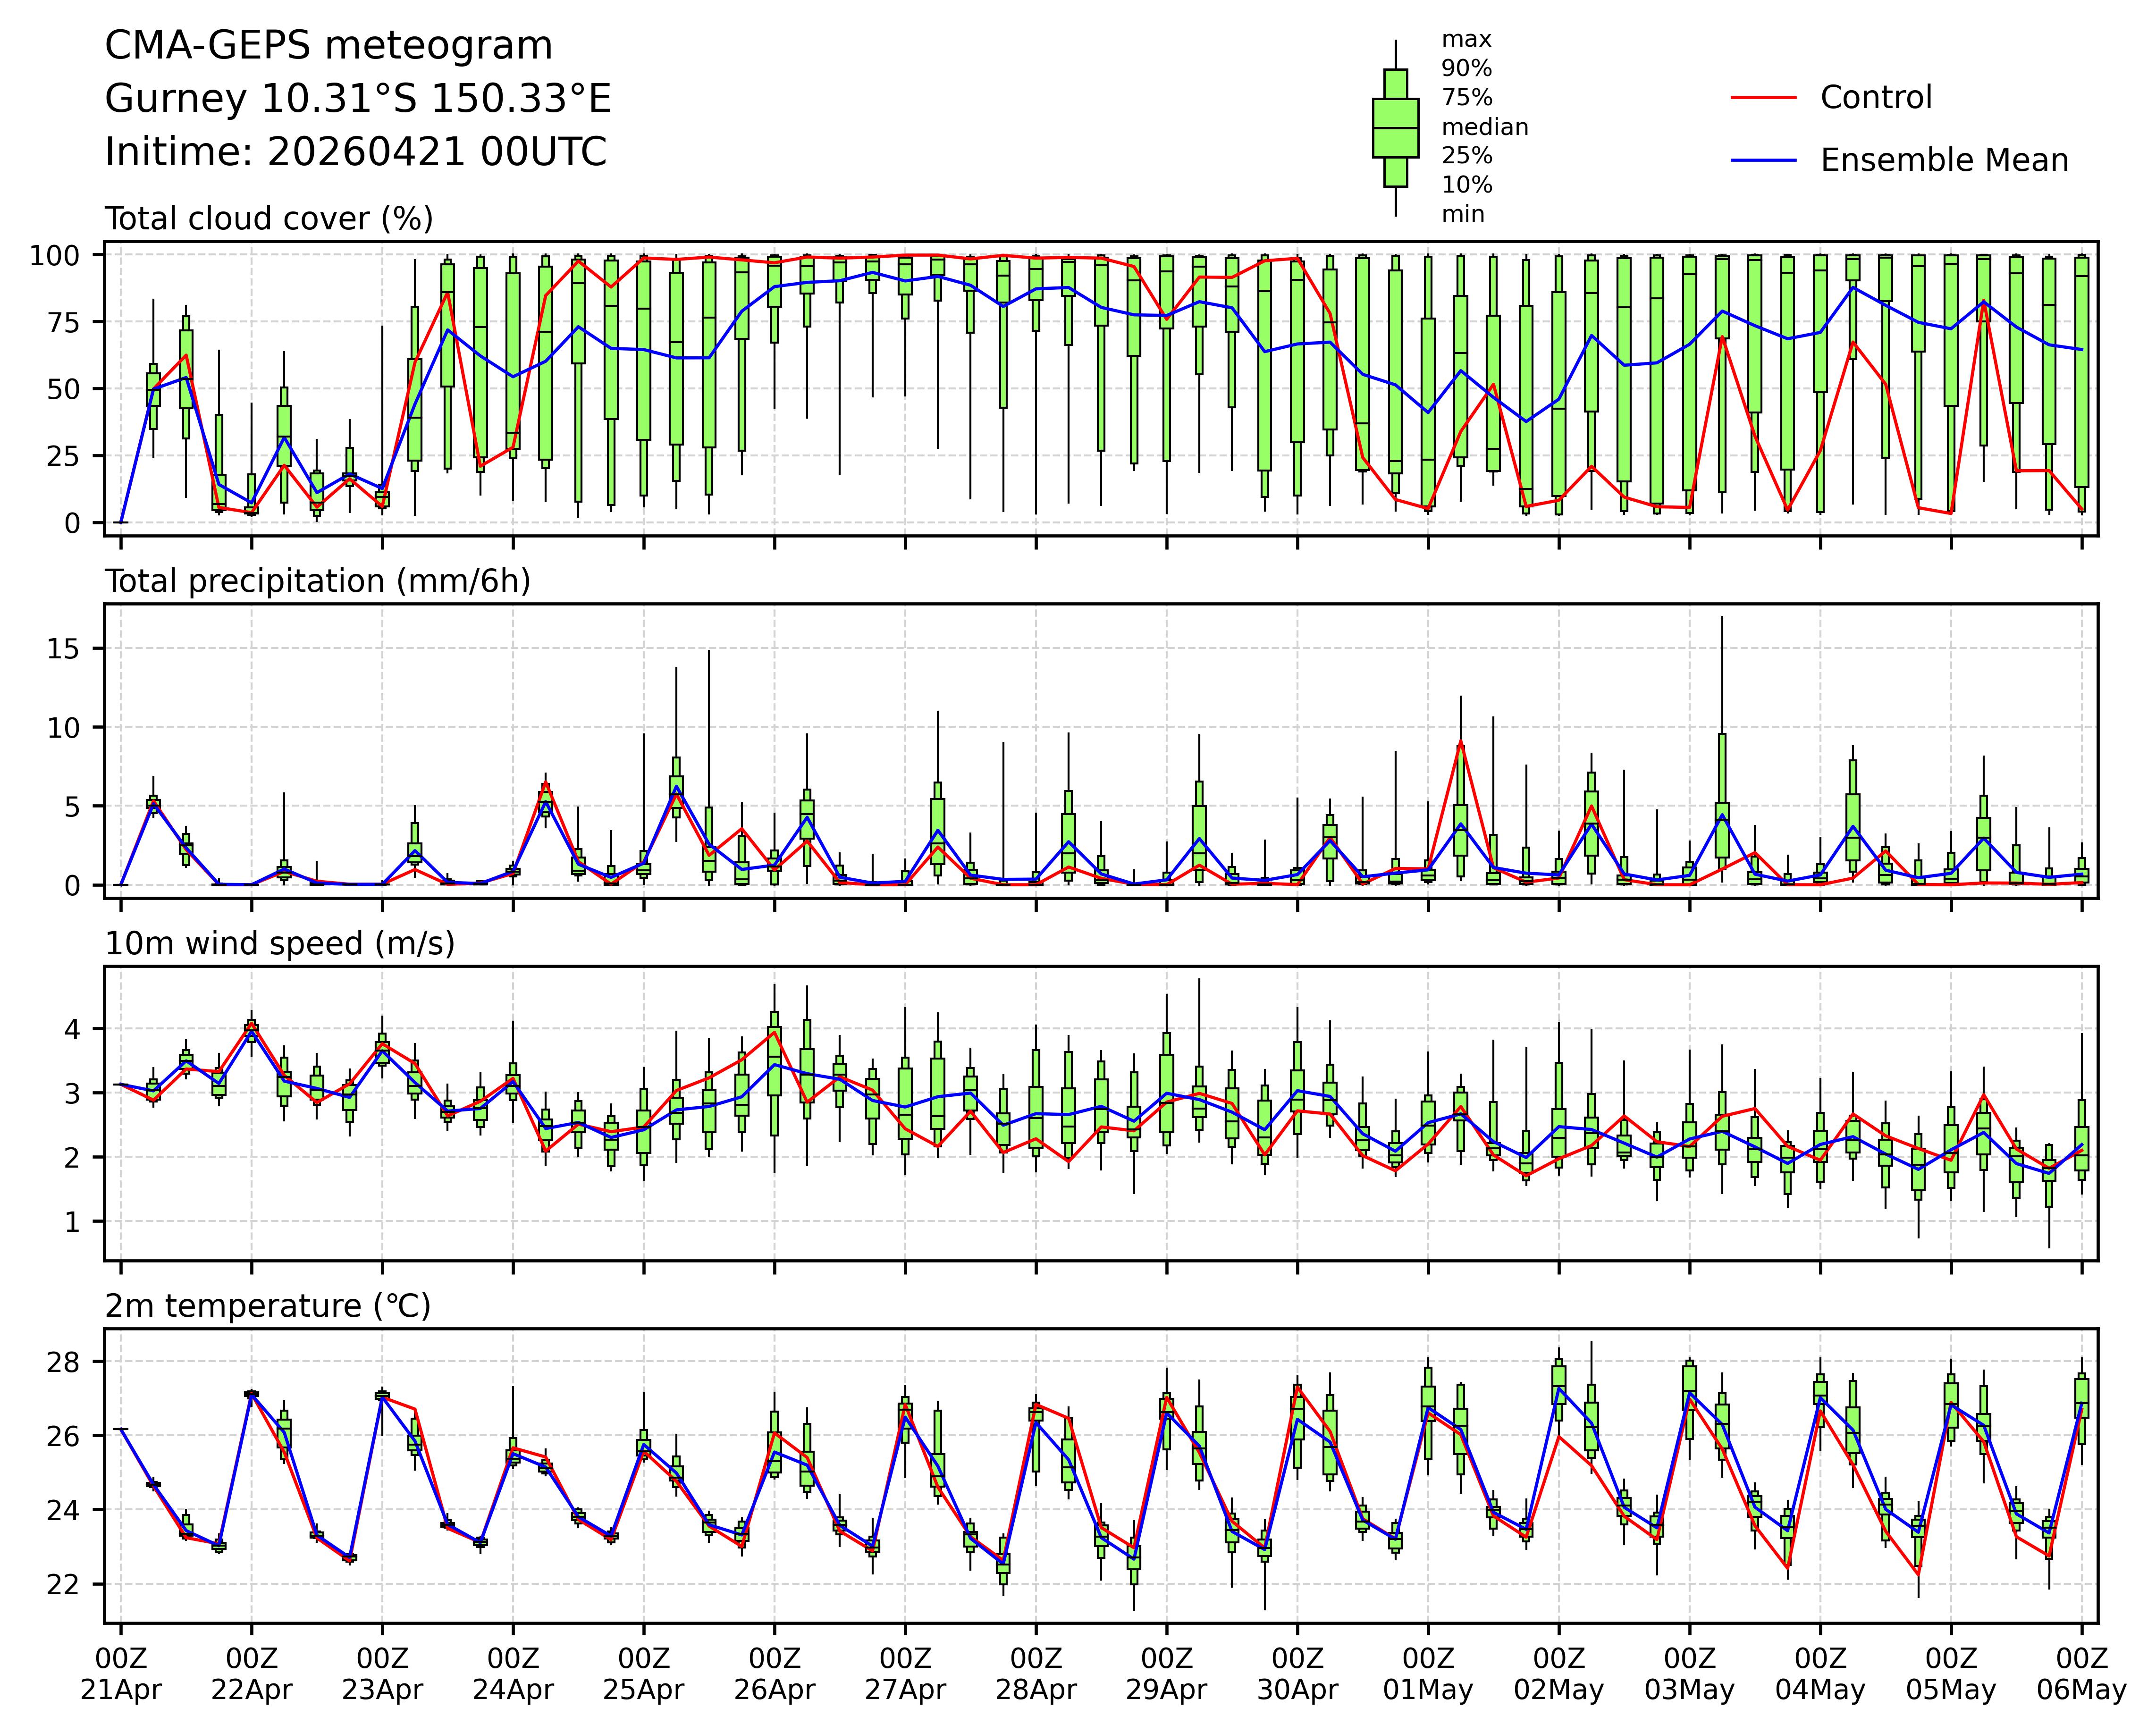Click the median label in legend
The image size is (2156, 1733).
pos(1484,127)
